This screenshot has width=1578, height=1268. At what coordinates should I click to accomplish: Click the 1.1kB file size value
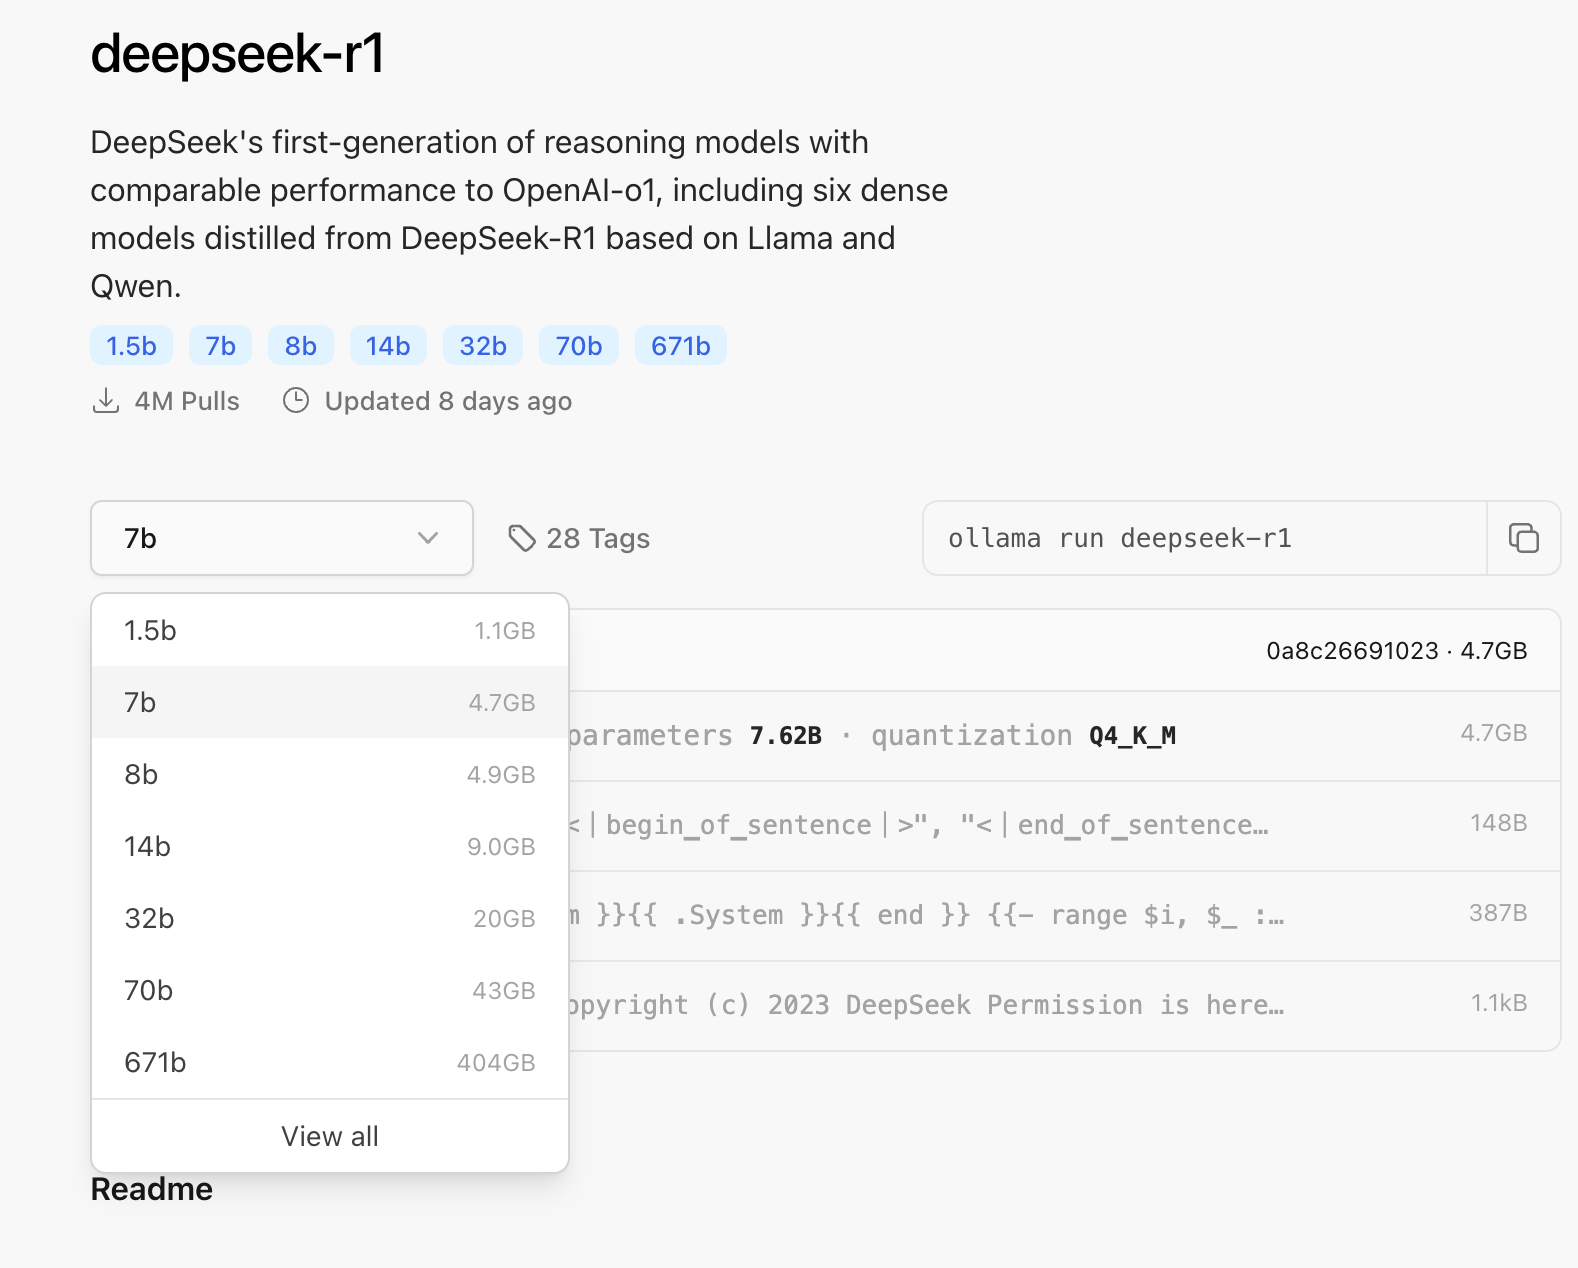[1499, 1003]
